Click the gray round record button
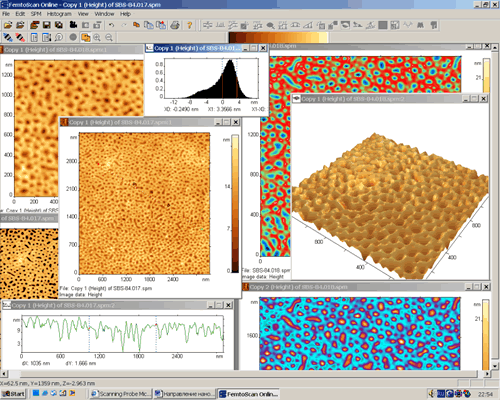Image resolution: width=500 pixels, height=401 pixels. pyautogui.click(x=73, y=37)
